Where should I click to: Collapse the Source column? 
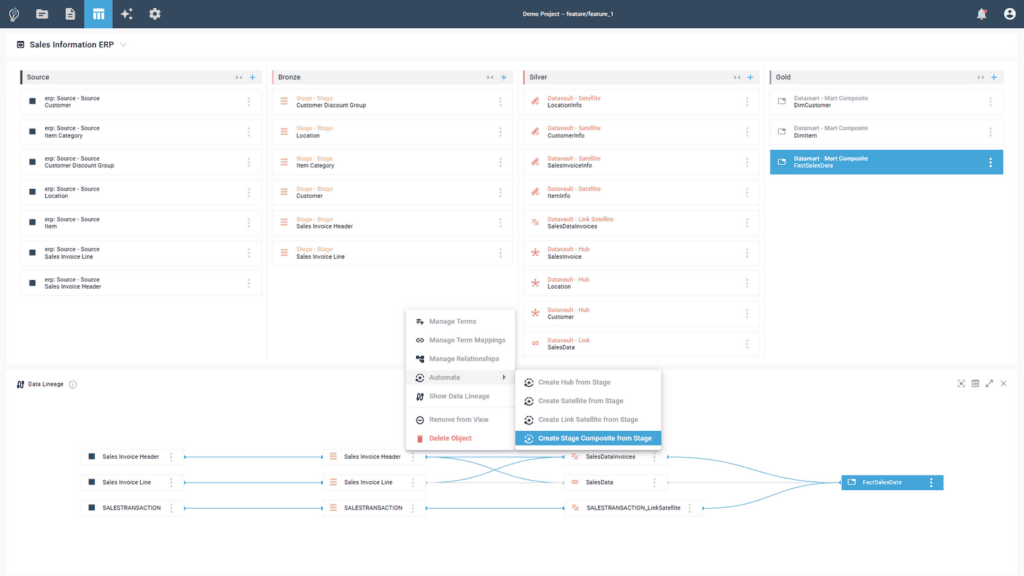coord(240,76)
